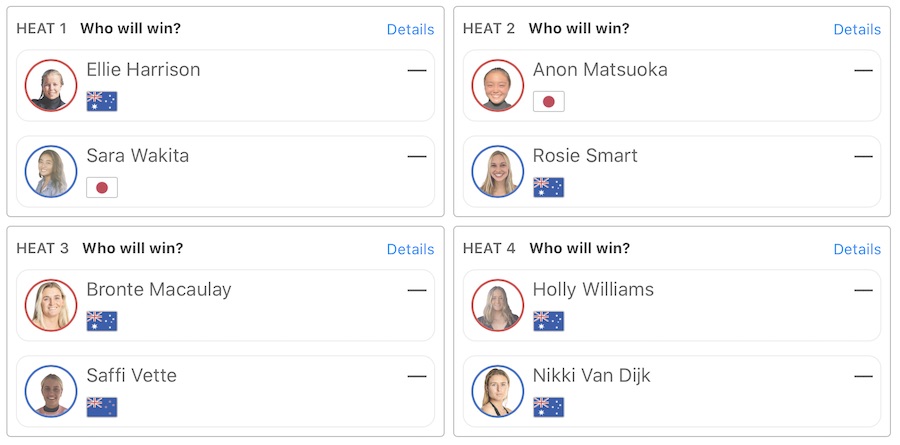Screen dimensions: 900x445
Task: Click the Australian flag under Holly Williams
Action: pyautogui.click(x=548, y=321)
